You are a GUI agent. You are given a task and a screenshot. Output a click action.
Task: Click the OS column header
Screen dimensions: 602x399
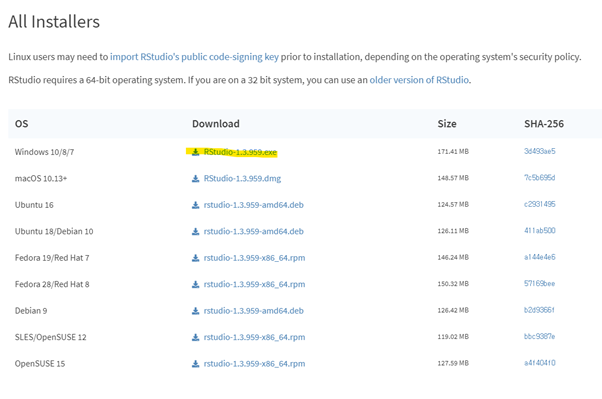pos(22,124)
